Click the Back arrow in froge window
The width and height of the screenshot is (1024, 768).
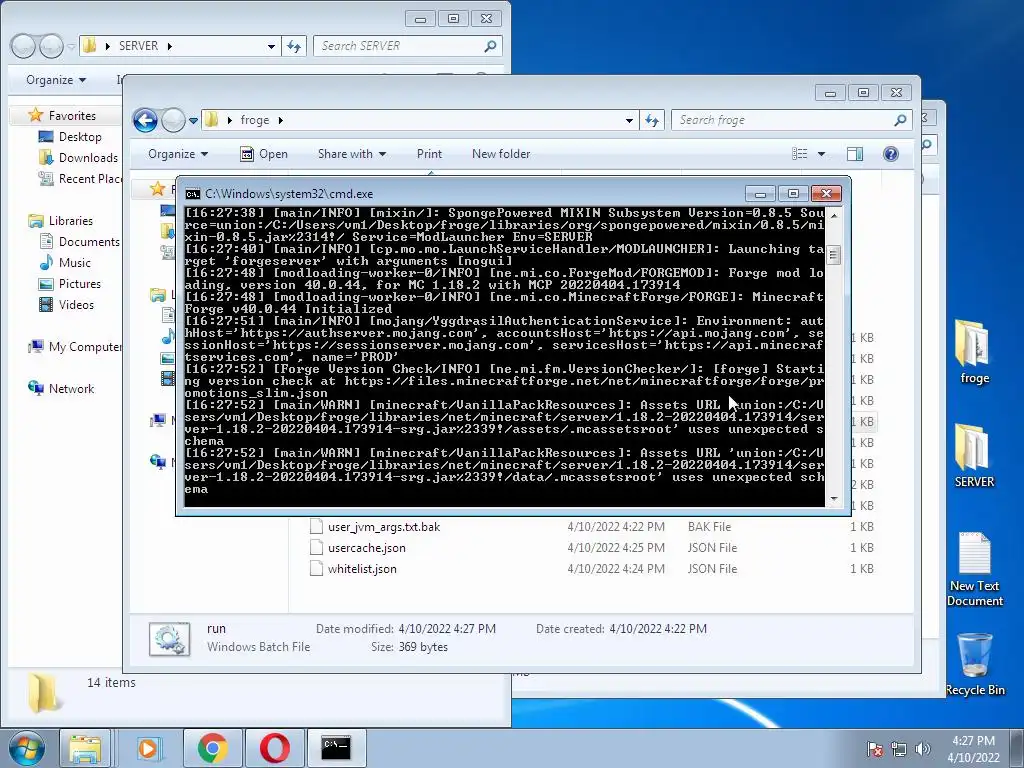(x=145, y=120)
